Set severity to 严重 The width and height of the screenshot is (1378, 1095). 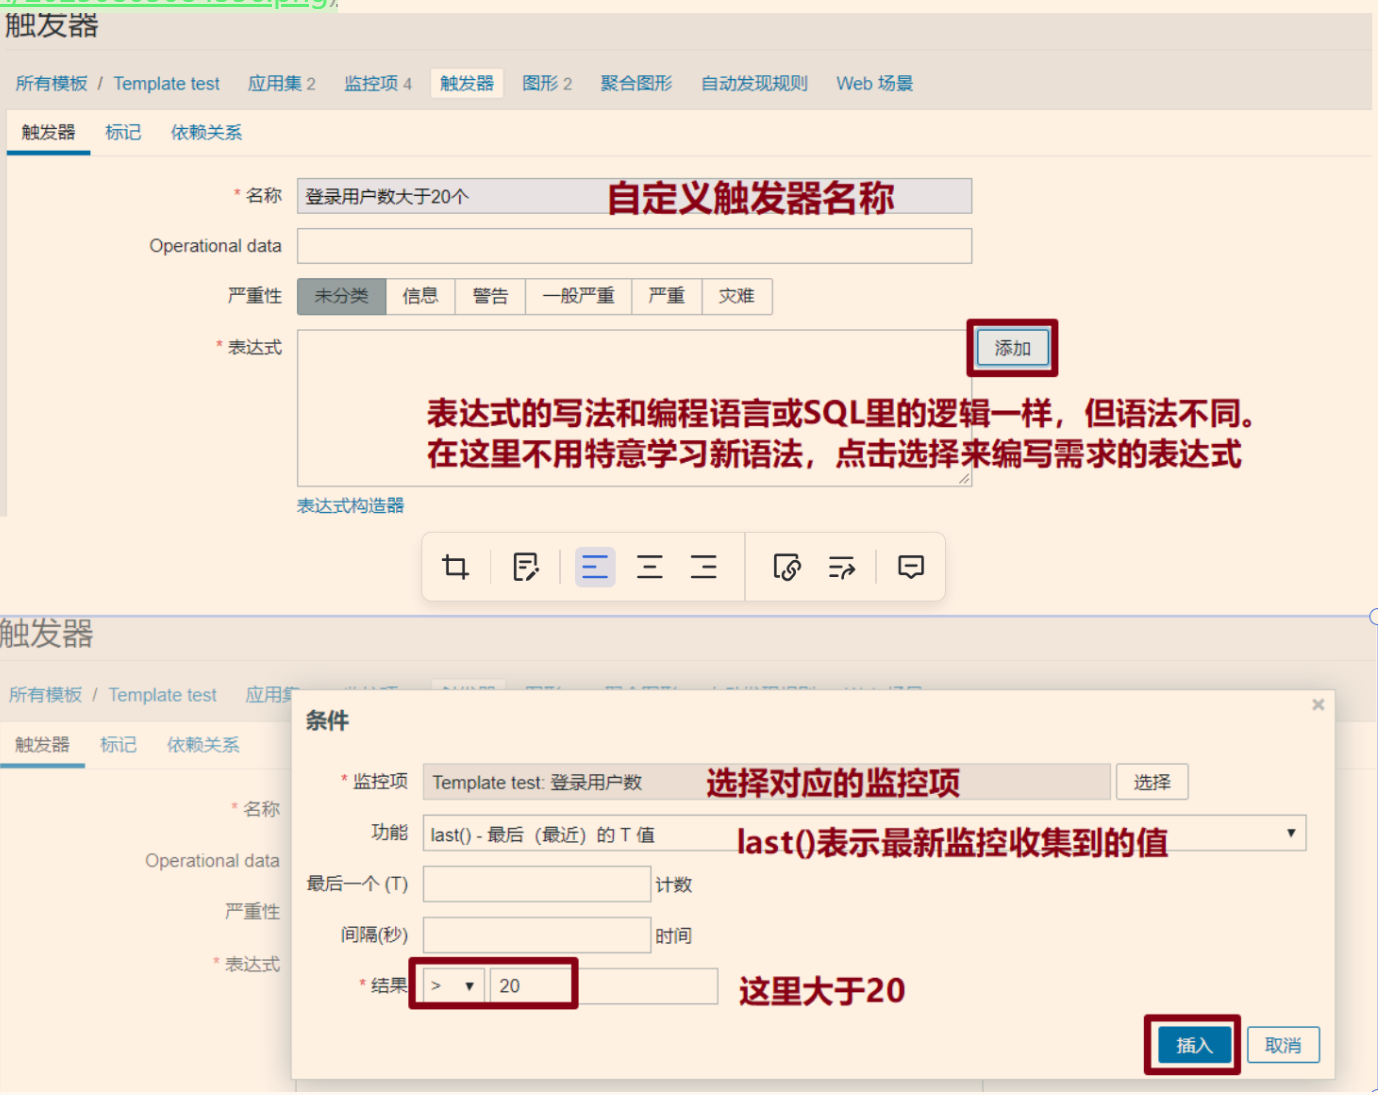click(667, 296)
